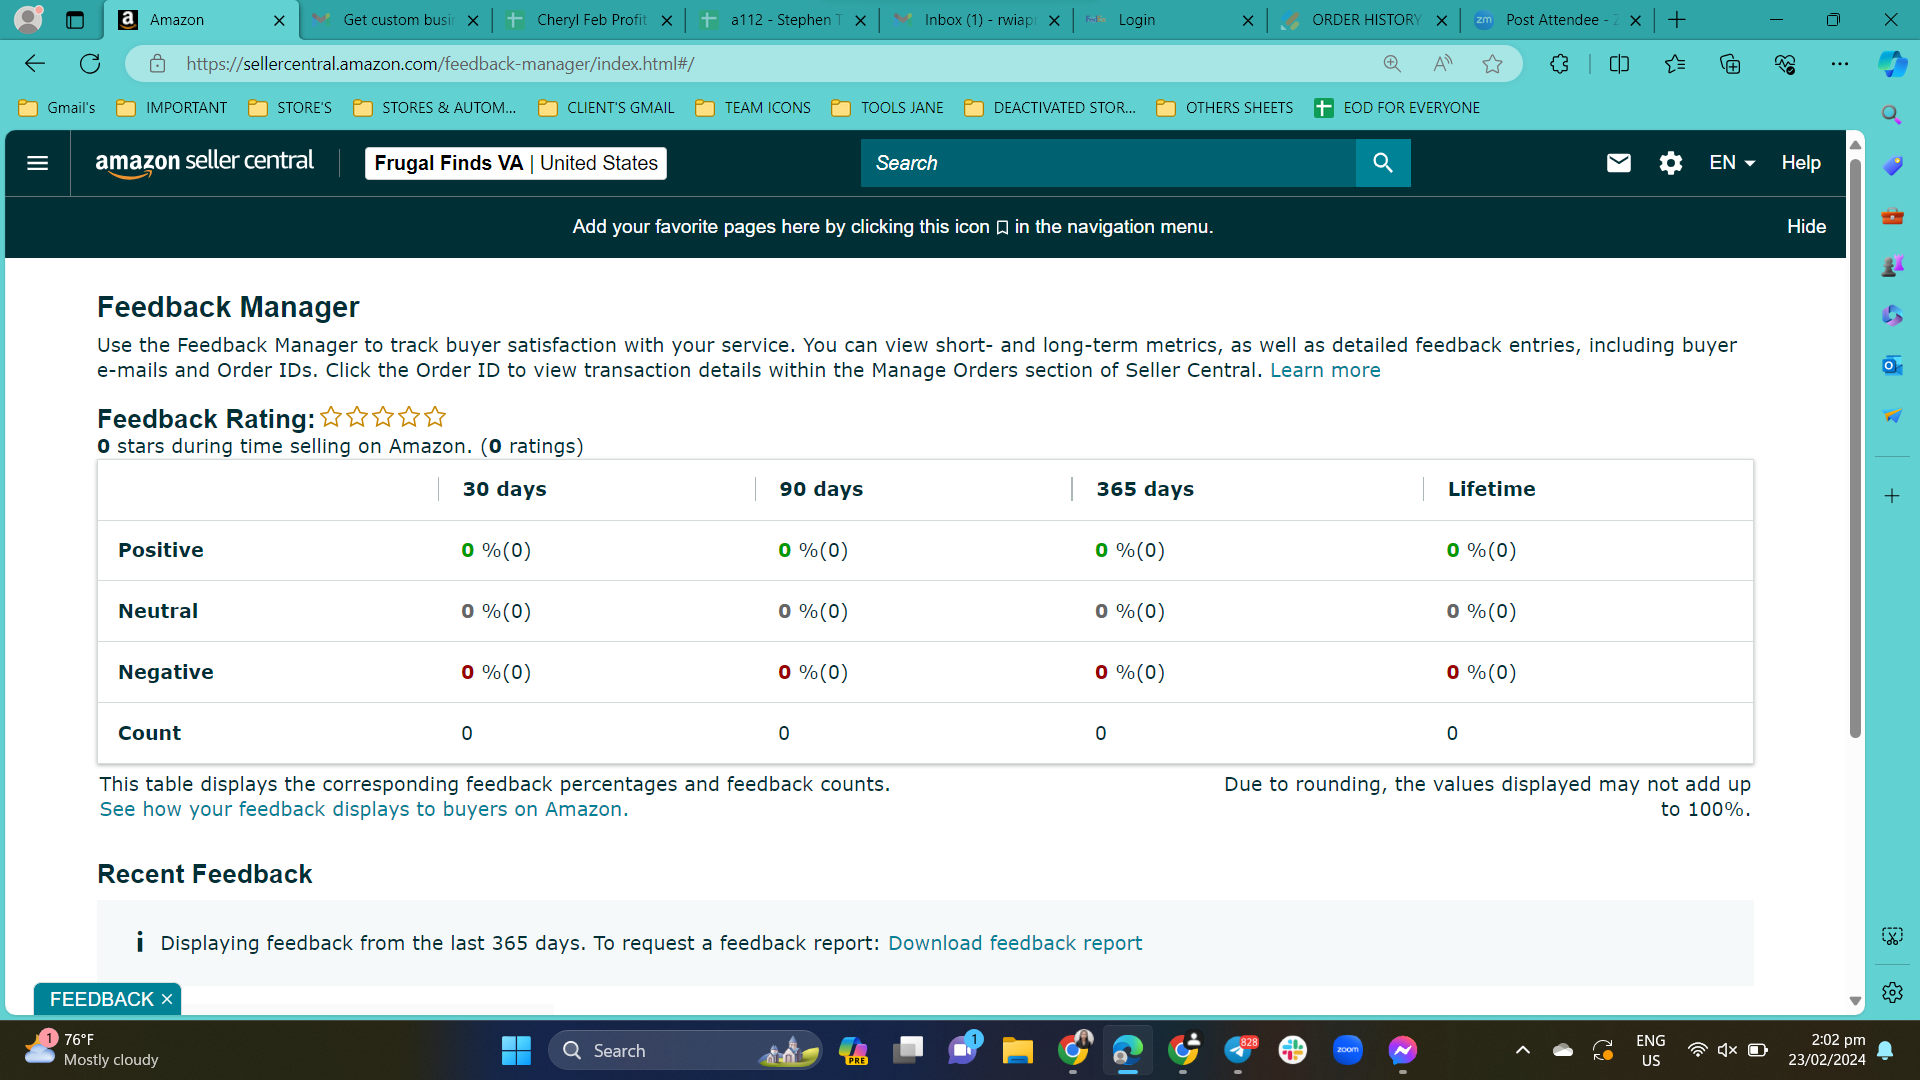Switch to the Inbox (1) tab
This screenshot has width=1920, height=1080.
[978, 20]
